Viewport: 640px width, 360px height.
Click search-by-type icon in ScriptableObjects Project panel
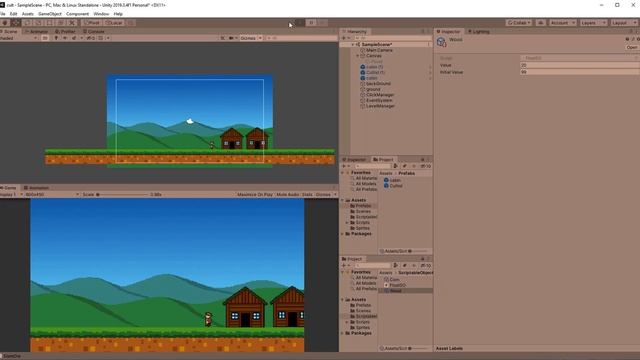point(396,265)
